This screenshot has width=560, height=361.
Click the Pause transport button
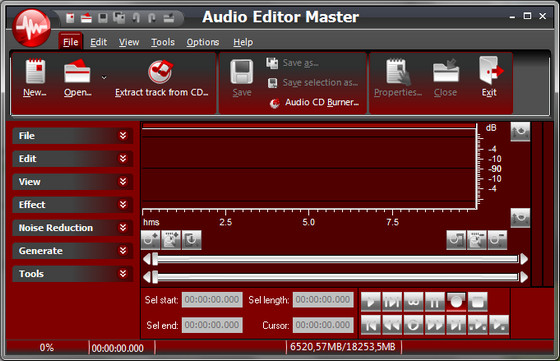[435, 302]
